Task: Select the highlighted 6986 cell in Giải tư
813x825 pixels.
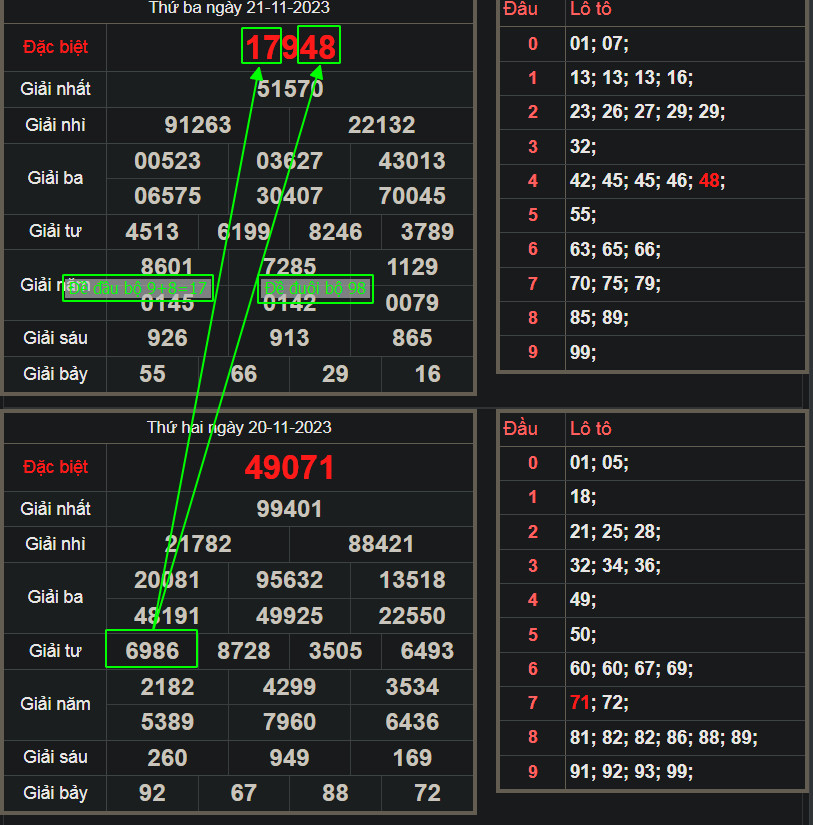Action: (x=152, y=650)
